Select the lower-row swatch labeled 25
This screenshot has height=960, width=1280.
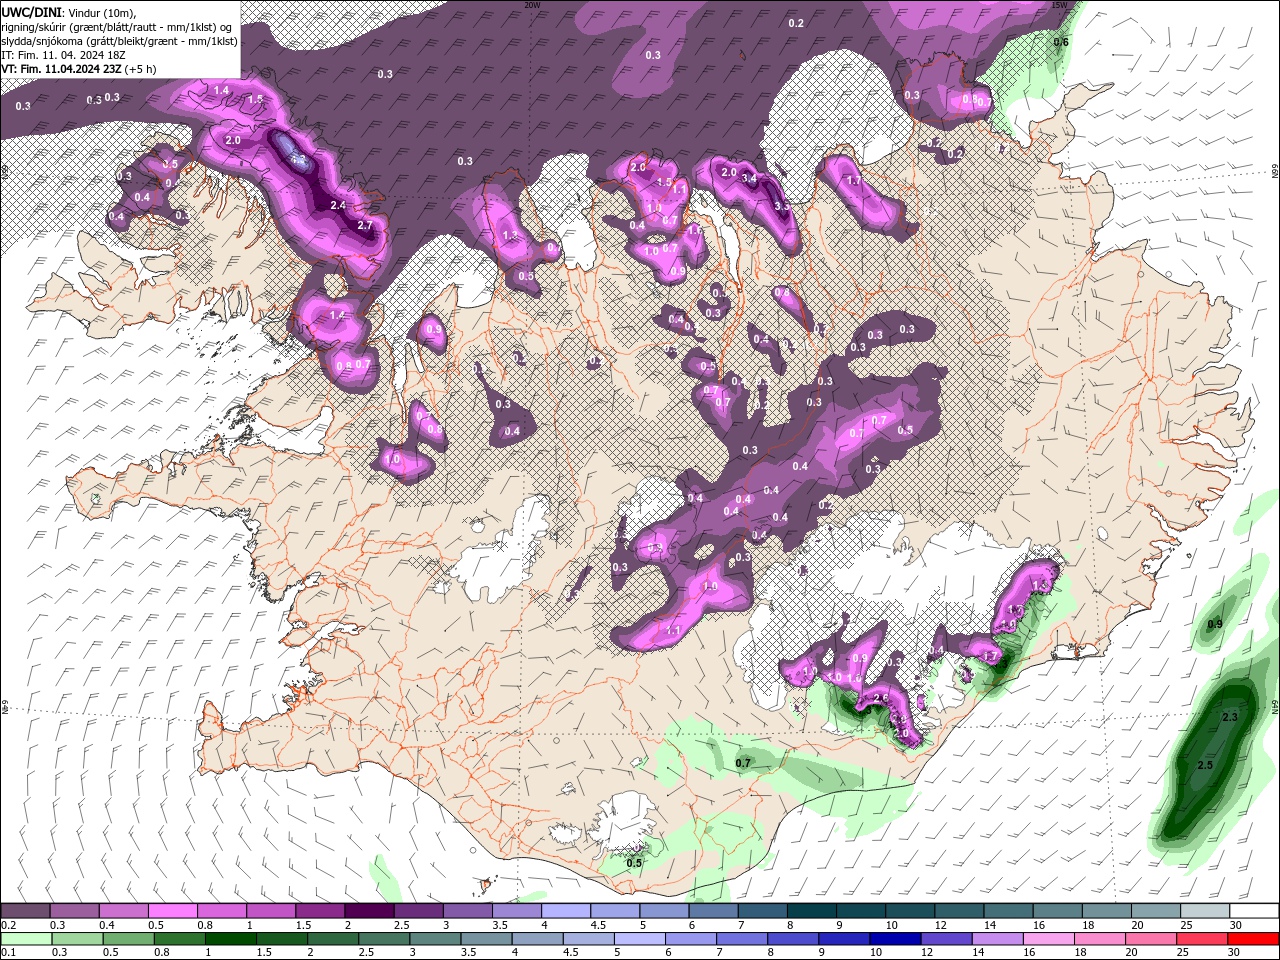[1201, 939]
